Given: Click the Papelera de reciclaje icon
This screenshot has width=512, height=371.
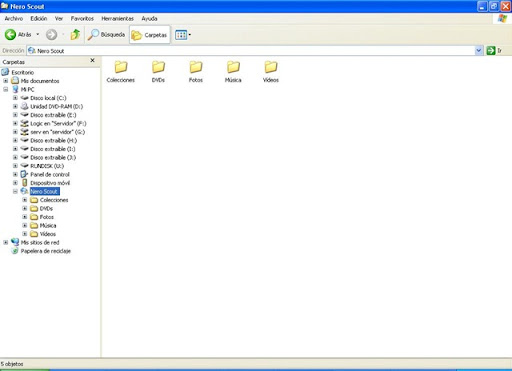Looking at the screenshot, I should point(15,251).
